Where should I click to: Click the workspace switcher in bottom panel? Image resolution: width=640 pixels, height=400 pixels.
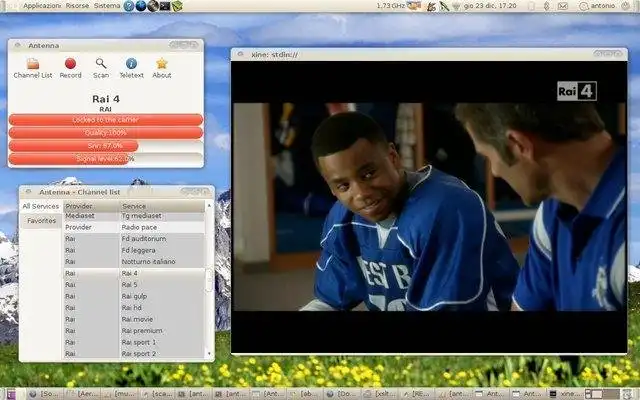pyautogui.click(x=602, y=394)
